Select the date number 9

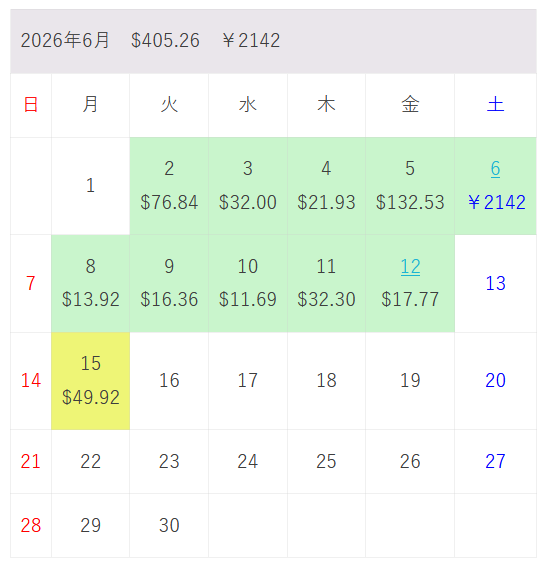(169, 266)
